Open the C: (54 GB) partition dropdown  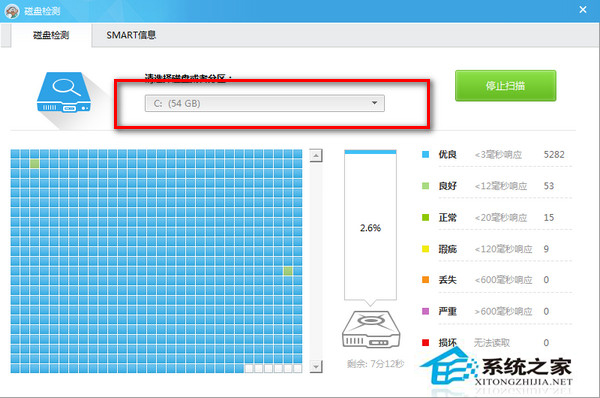264,103
